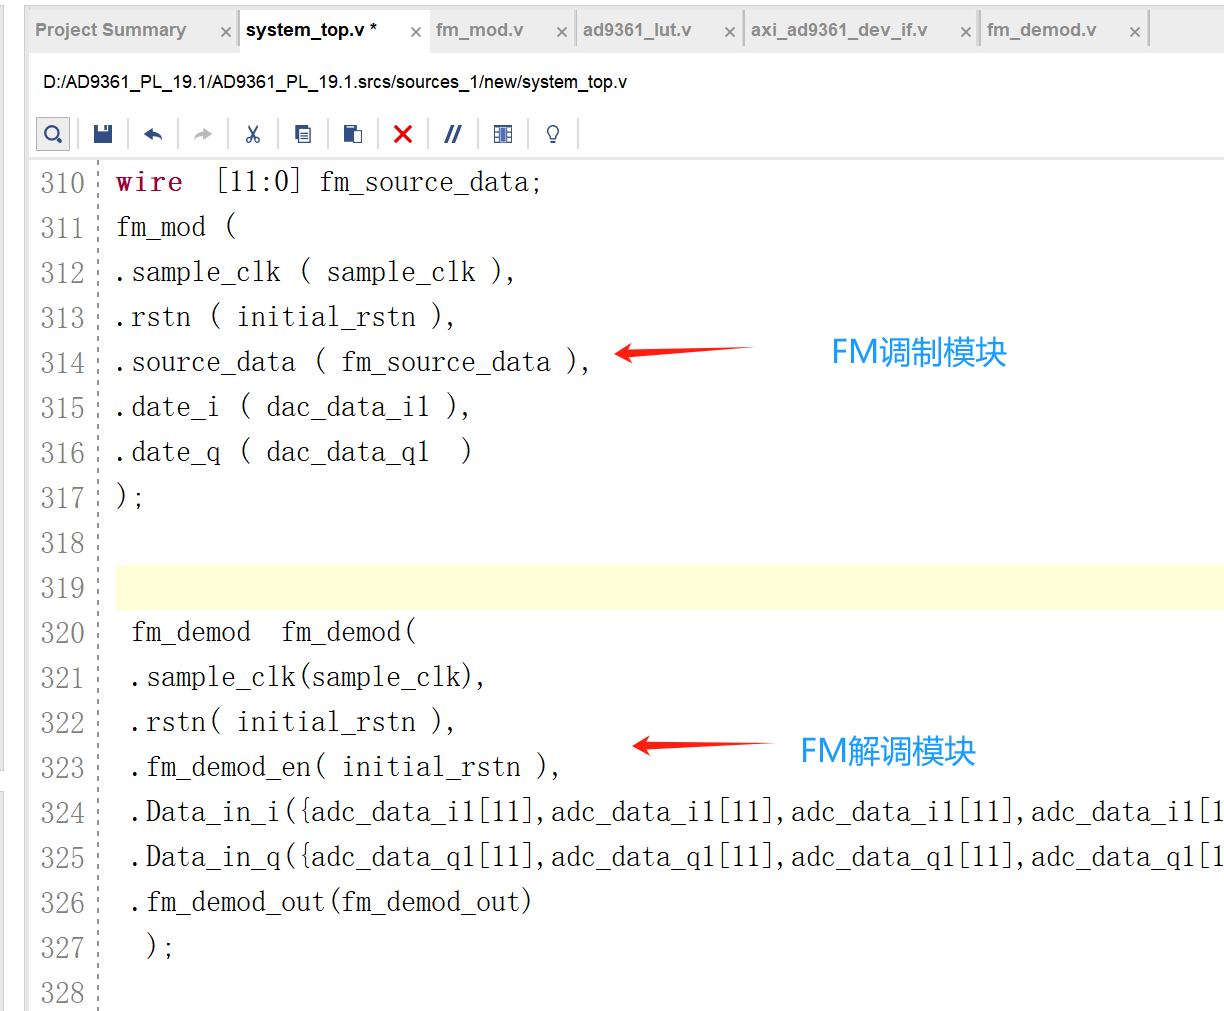Undo the last edit
1224x1011 pixels.
[x=152, y=133]
